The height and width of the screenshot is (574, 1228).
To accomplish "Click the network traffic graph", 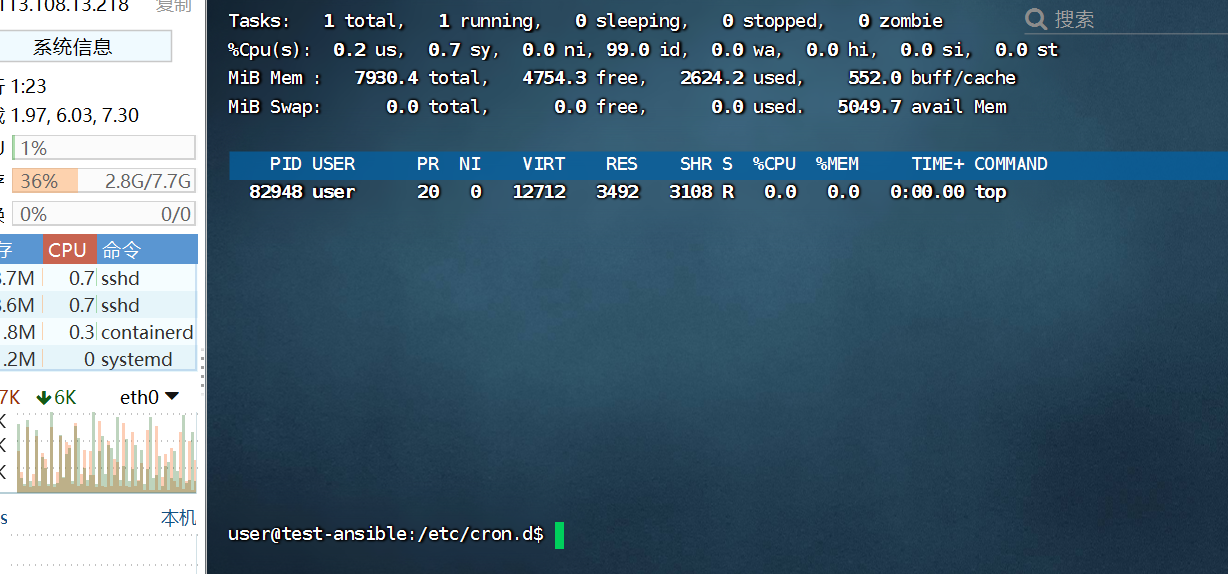I will pos(100,455).
